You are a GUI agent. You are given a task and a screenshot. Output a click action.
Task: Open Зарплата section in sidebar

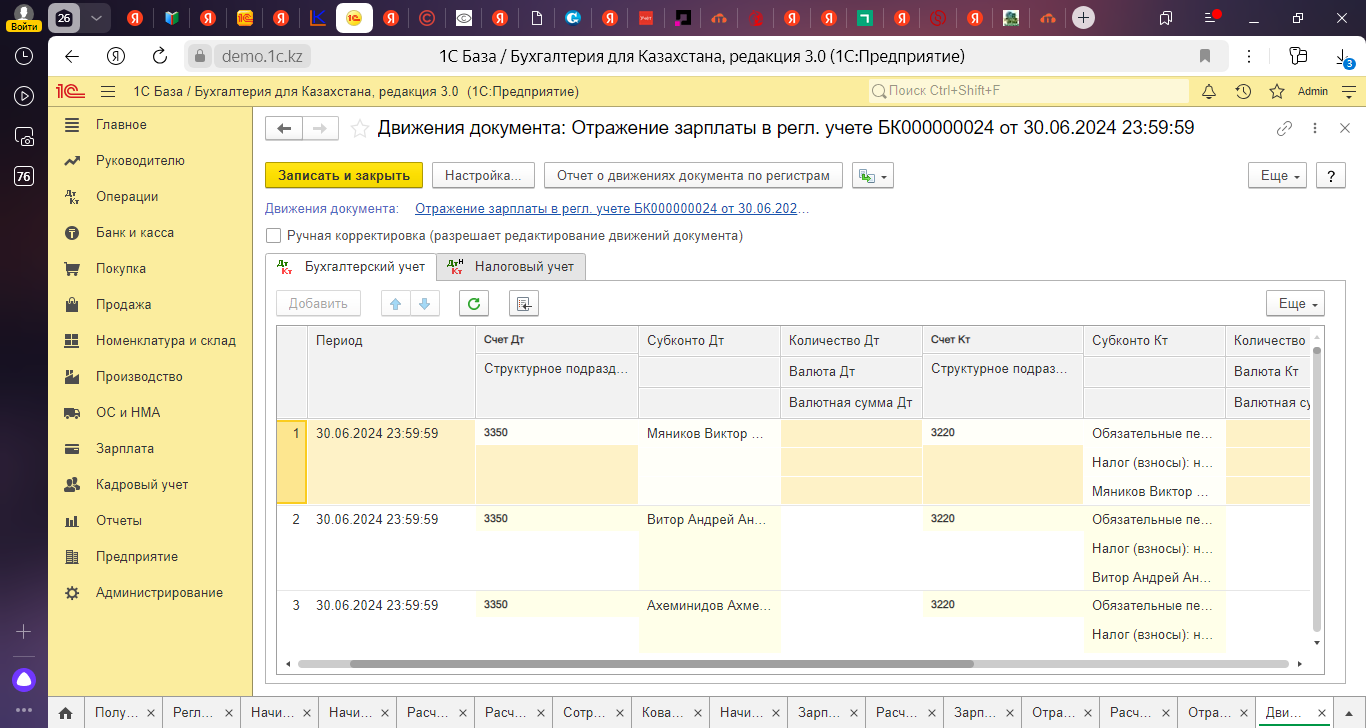tap(125, 449)
